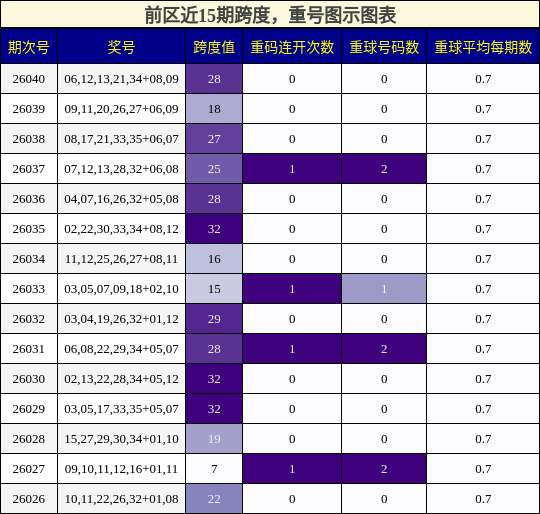Click period number 26034
Image resolution: width=540 pixels, height=514 pixels.
click(x=29, y=259)
